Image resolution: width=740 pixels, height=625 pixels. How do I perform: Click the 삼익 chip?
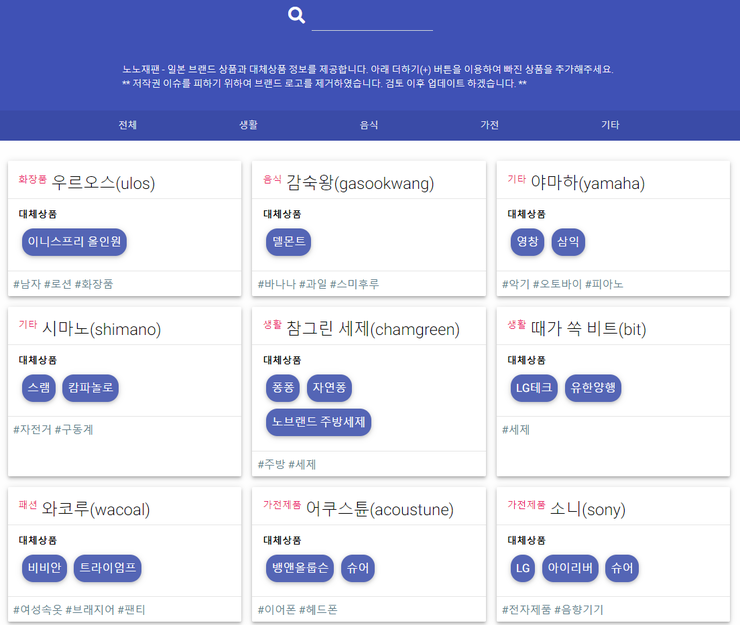coord(568,242)
